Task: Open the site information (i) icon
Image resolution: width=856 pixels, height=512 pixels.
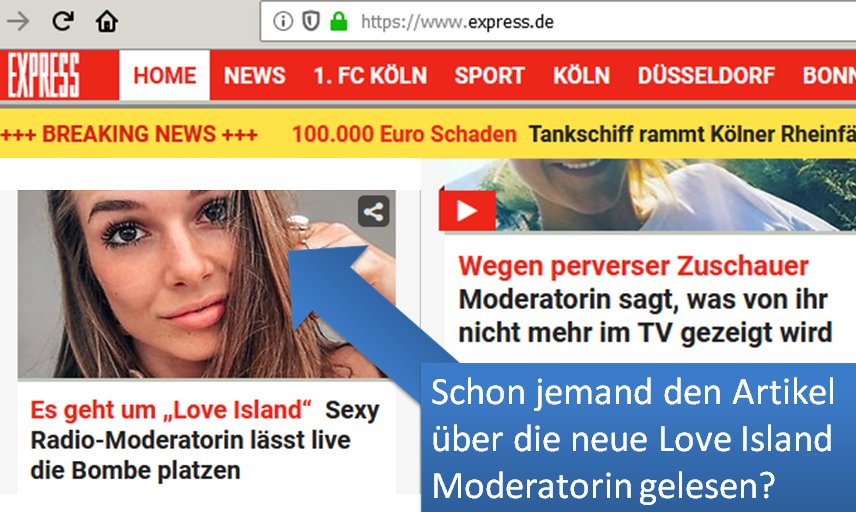Action: tap(283, 21)
